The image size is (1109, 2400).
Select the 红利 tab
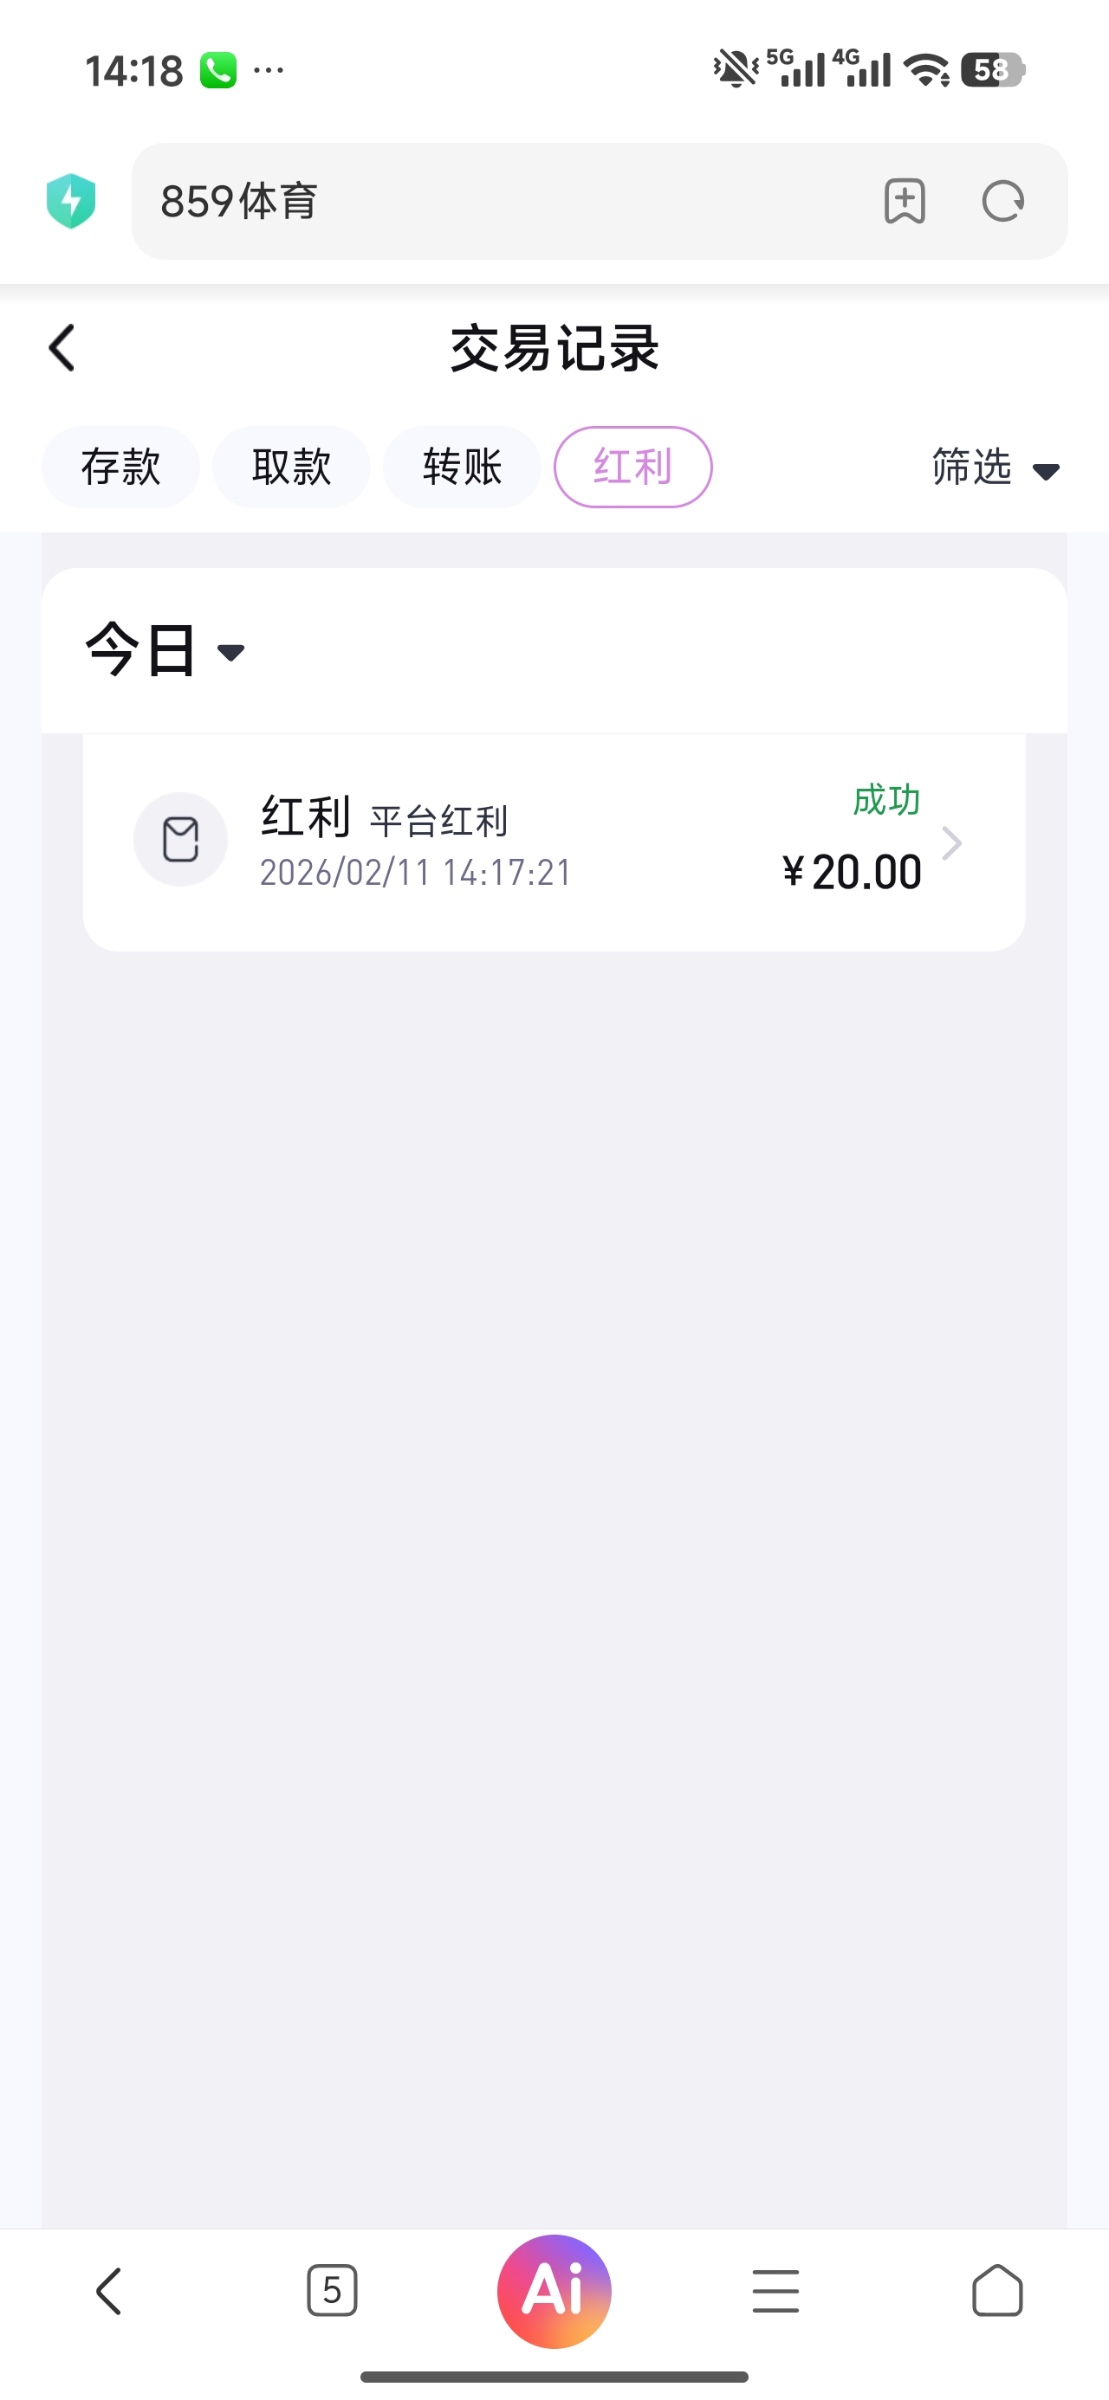pos(633,467)
